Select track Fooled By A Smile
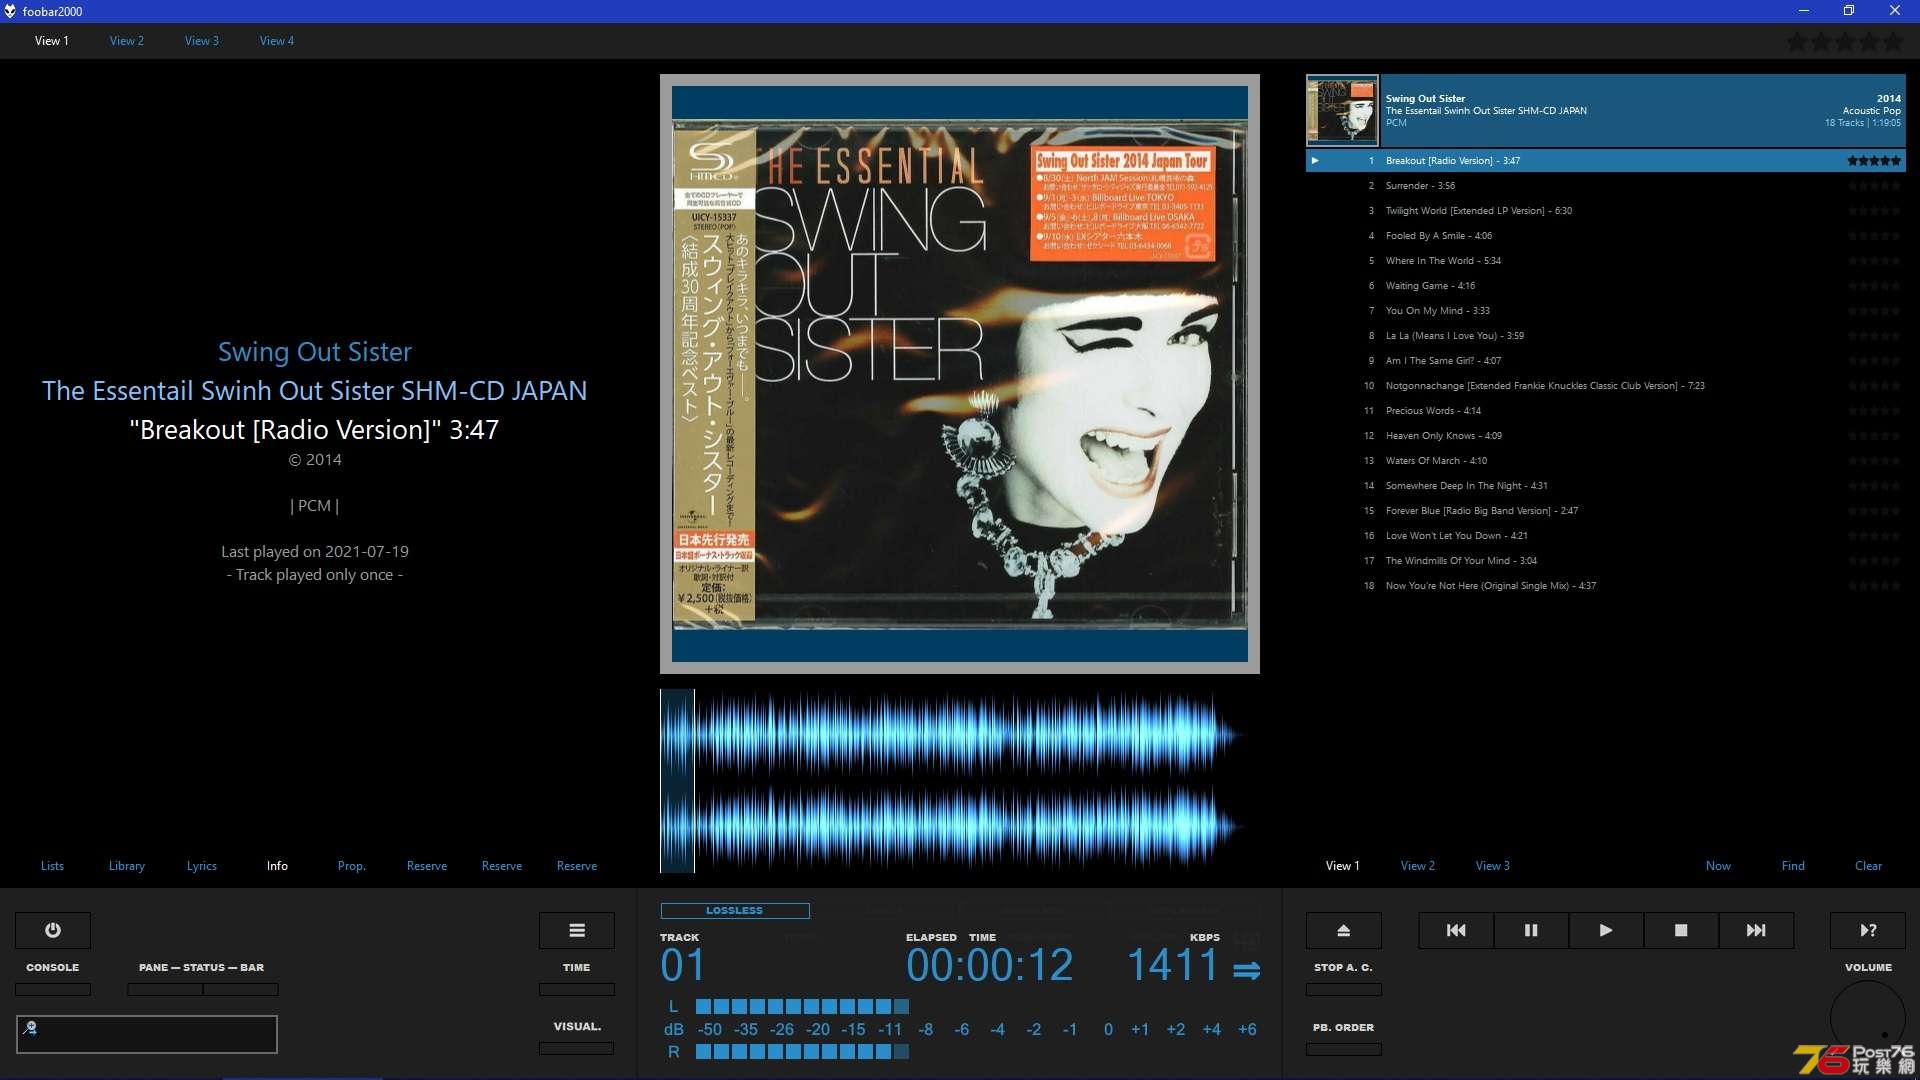The width and height of the screenshot is (1920, 1080). (x=1605, y=236)
